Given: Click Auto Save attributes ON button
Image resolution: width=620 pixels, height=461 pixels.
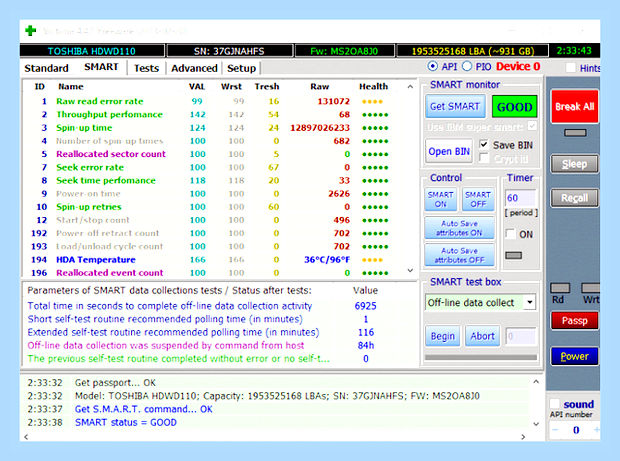Looking at the screenshot, I should pos(459,228).
